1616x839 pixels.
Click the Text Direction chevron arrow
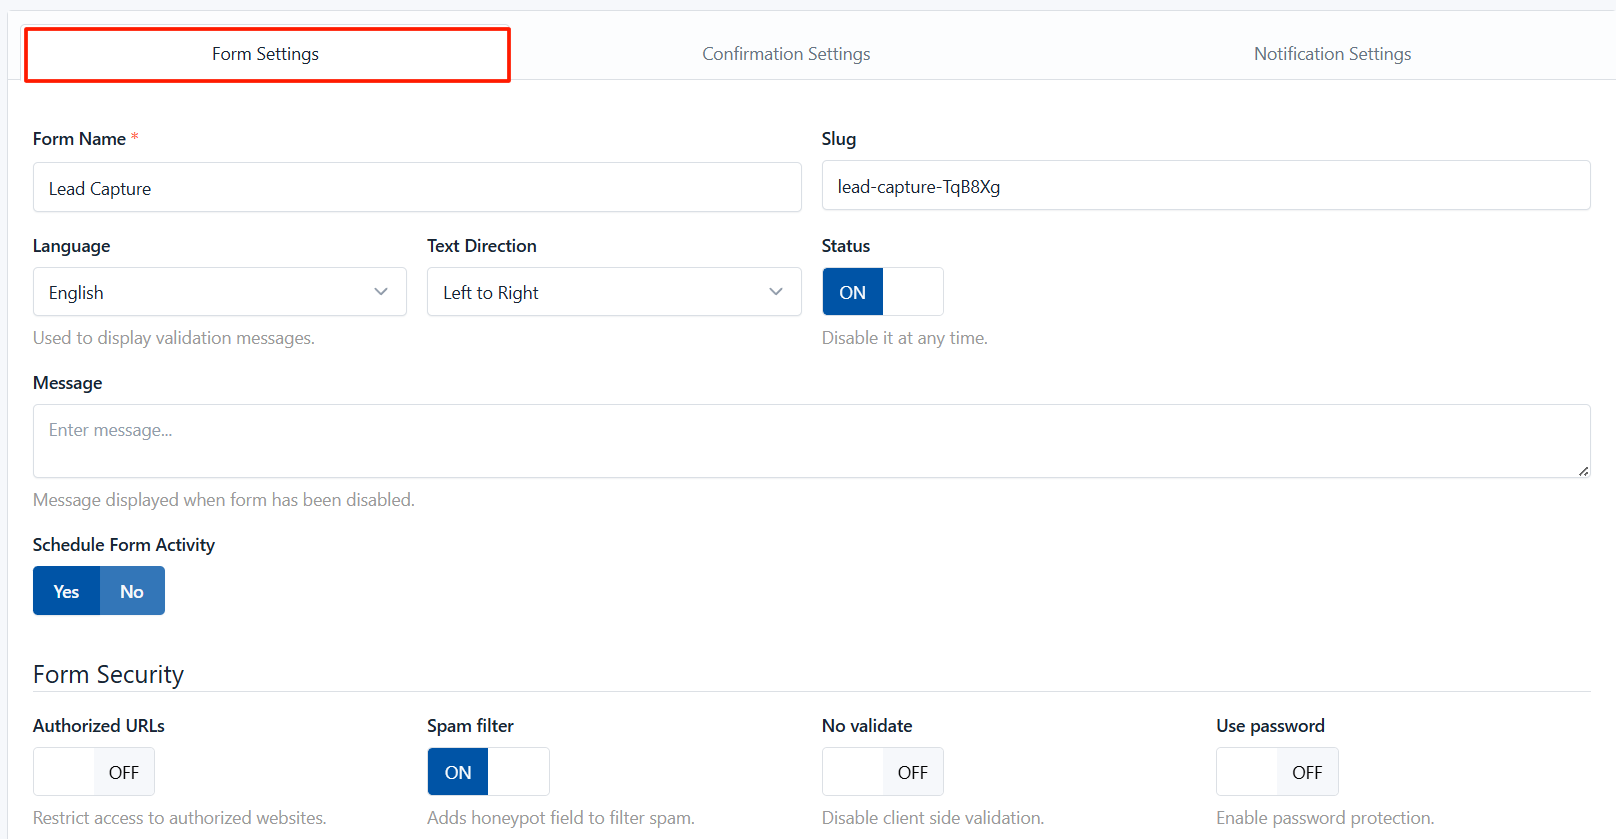tap(776, 292)
